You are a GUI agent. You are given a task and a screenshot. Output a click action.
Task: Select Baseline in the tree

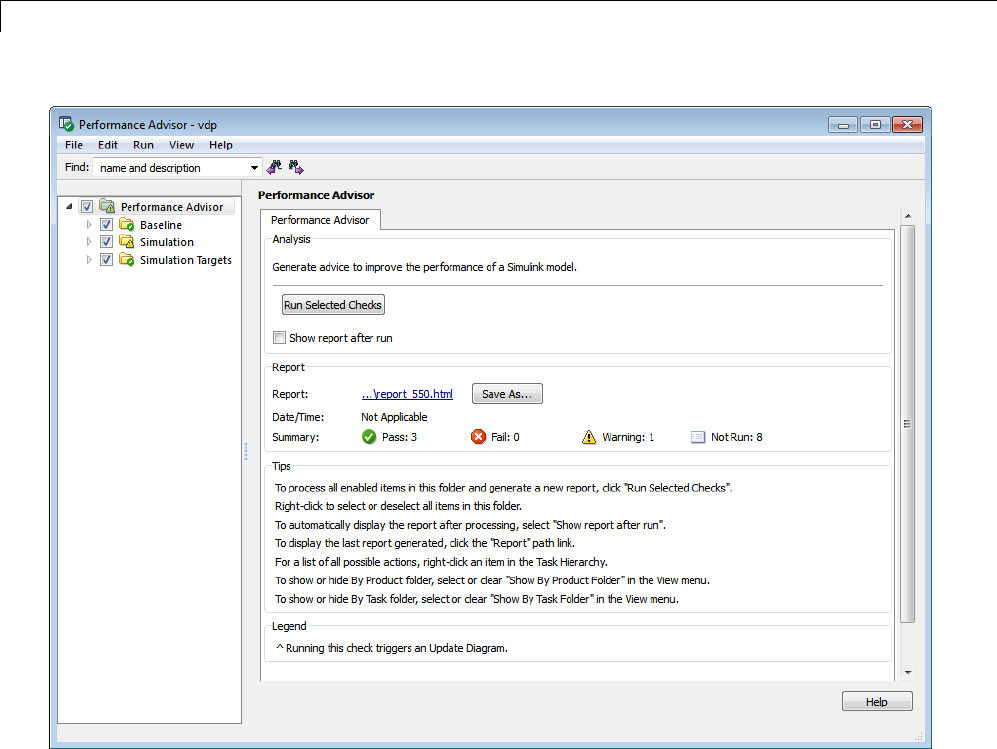[x=161, y=225]
